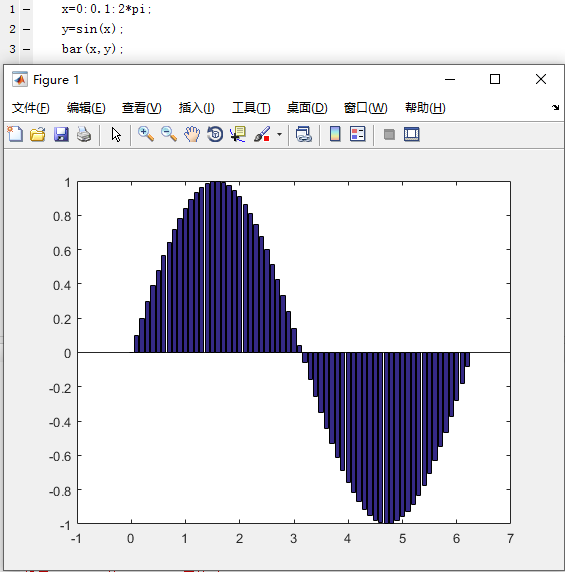This screenshot has width=565, height=572.
Task: Toggle the Data Cursor tool
Action: point(238,134)
